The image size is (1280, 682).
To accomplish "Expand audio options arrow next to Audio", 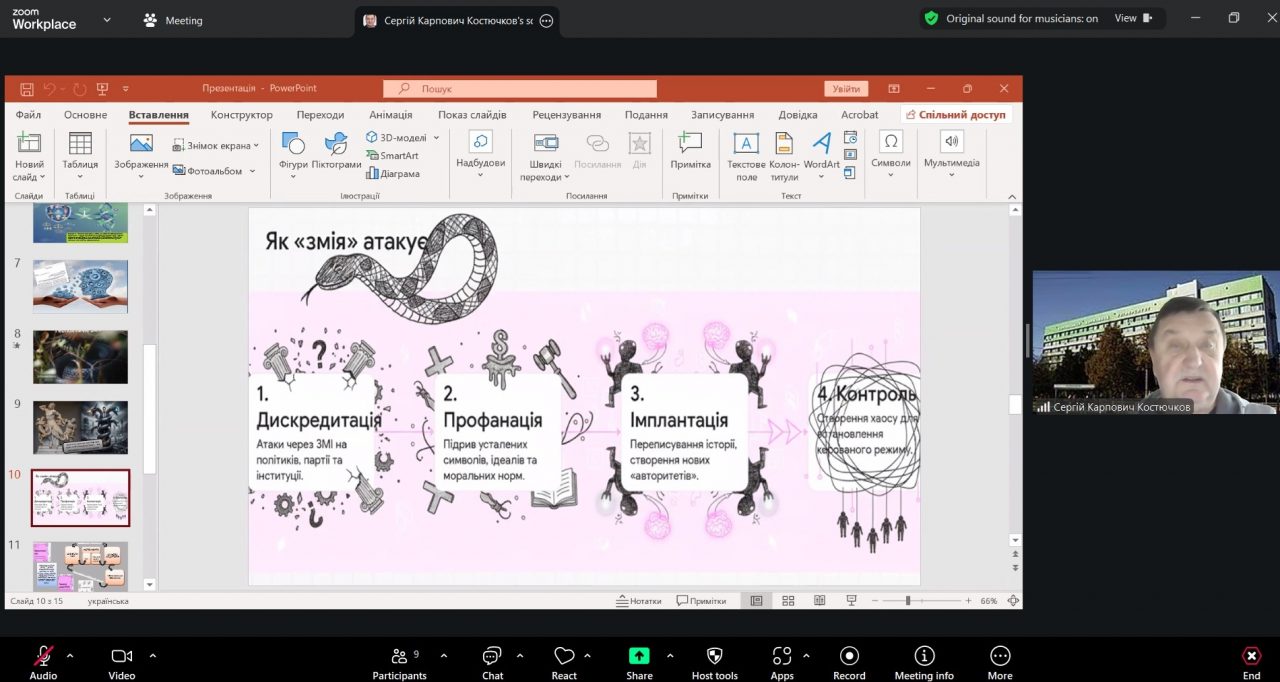I will pos(70,656).
